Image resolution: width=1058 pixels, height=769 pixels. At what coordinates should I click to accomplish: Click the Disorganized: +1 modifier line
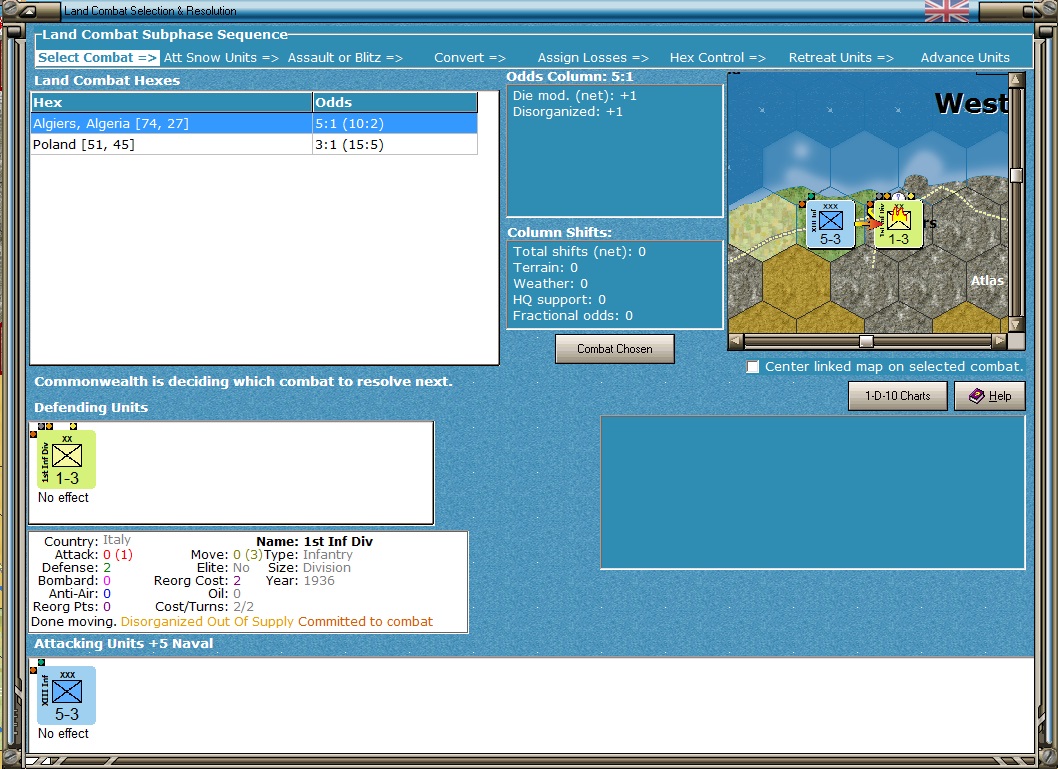click(x=567, y=112)
